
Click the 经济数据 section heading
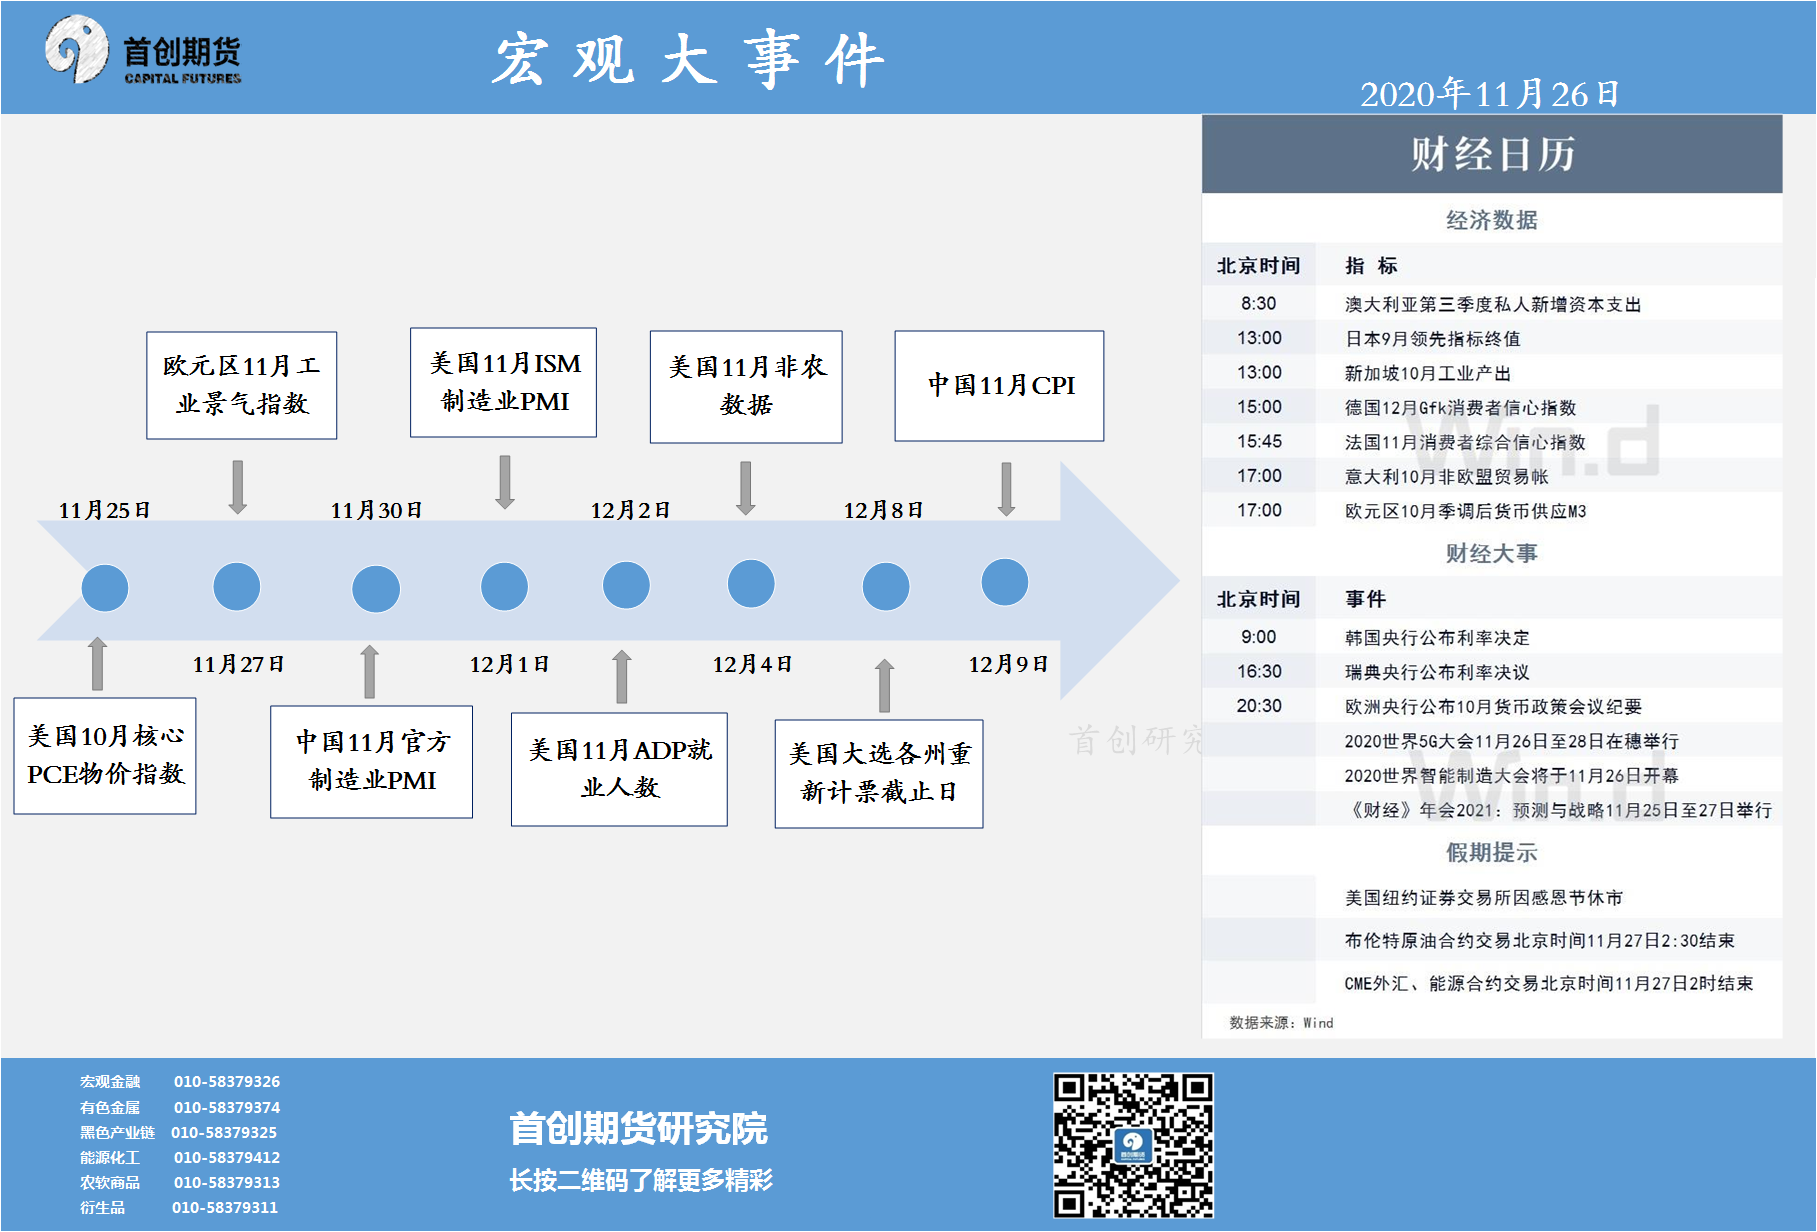[x=1492, y=220]
